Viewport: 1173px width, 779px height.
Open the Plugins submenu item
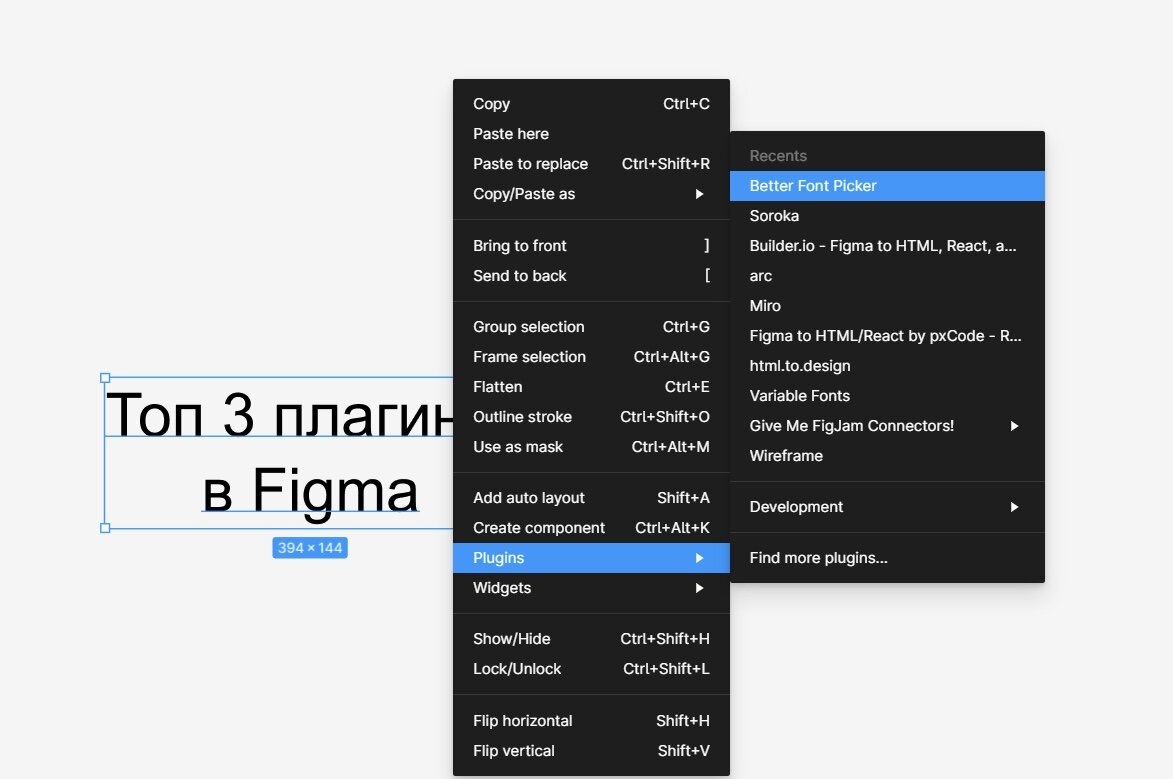(591, 557)
